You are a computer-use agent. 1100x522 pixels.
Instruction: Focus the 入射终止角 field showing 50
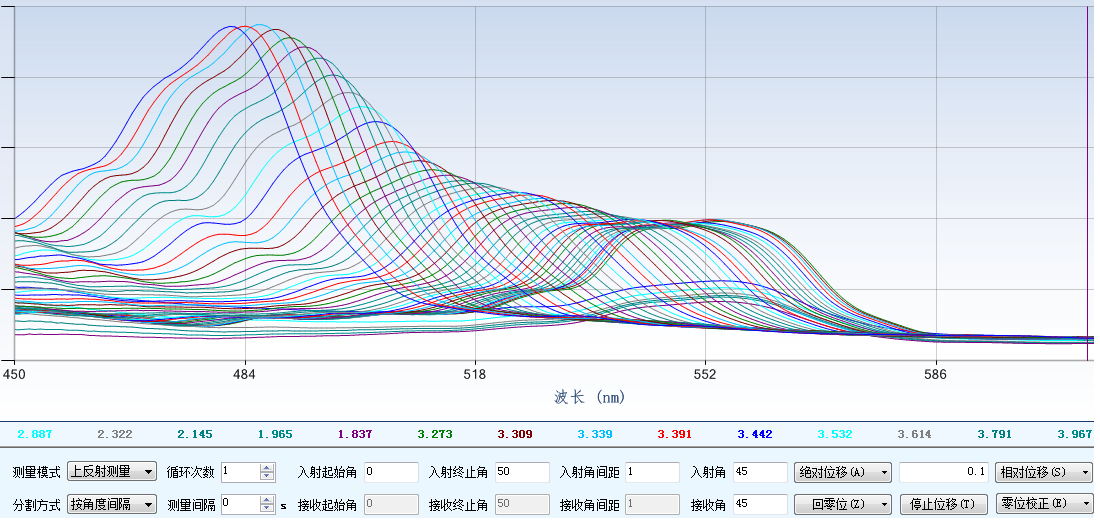pos(522,472)
